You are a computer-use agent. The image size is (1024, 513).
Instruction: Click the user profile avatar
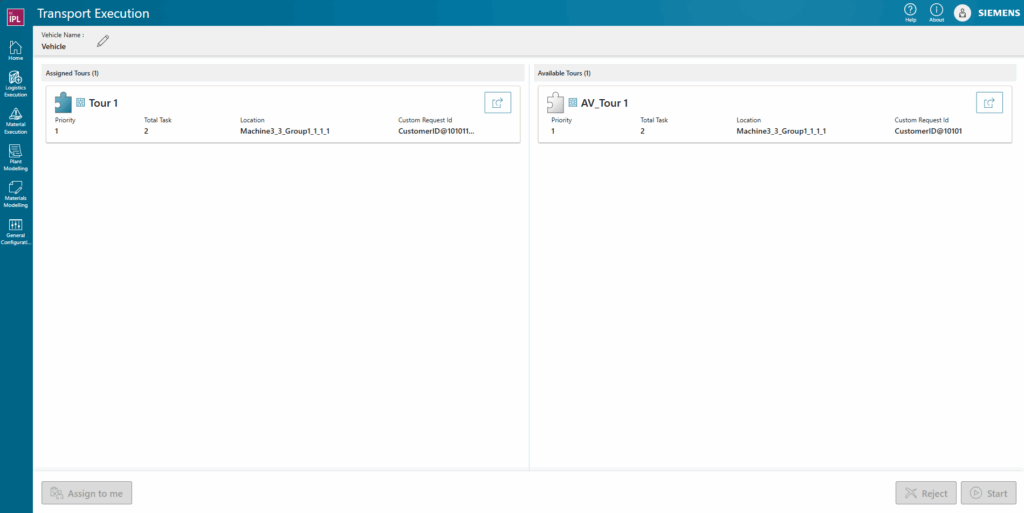962,13
